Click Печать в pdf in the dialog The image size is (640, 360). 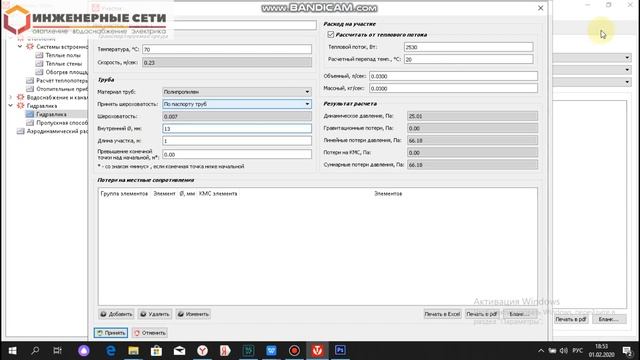[x=482, y=314]
